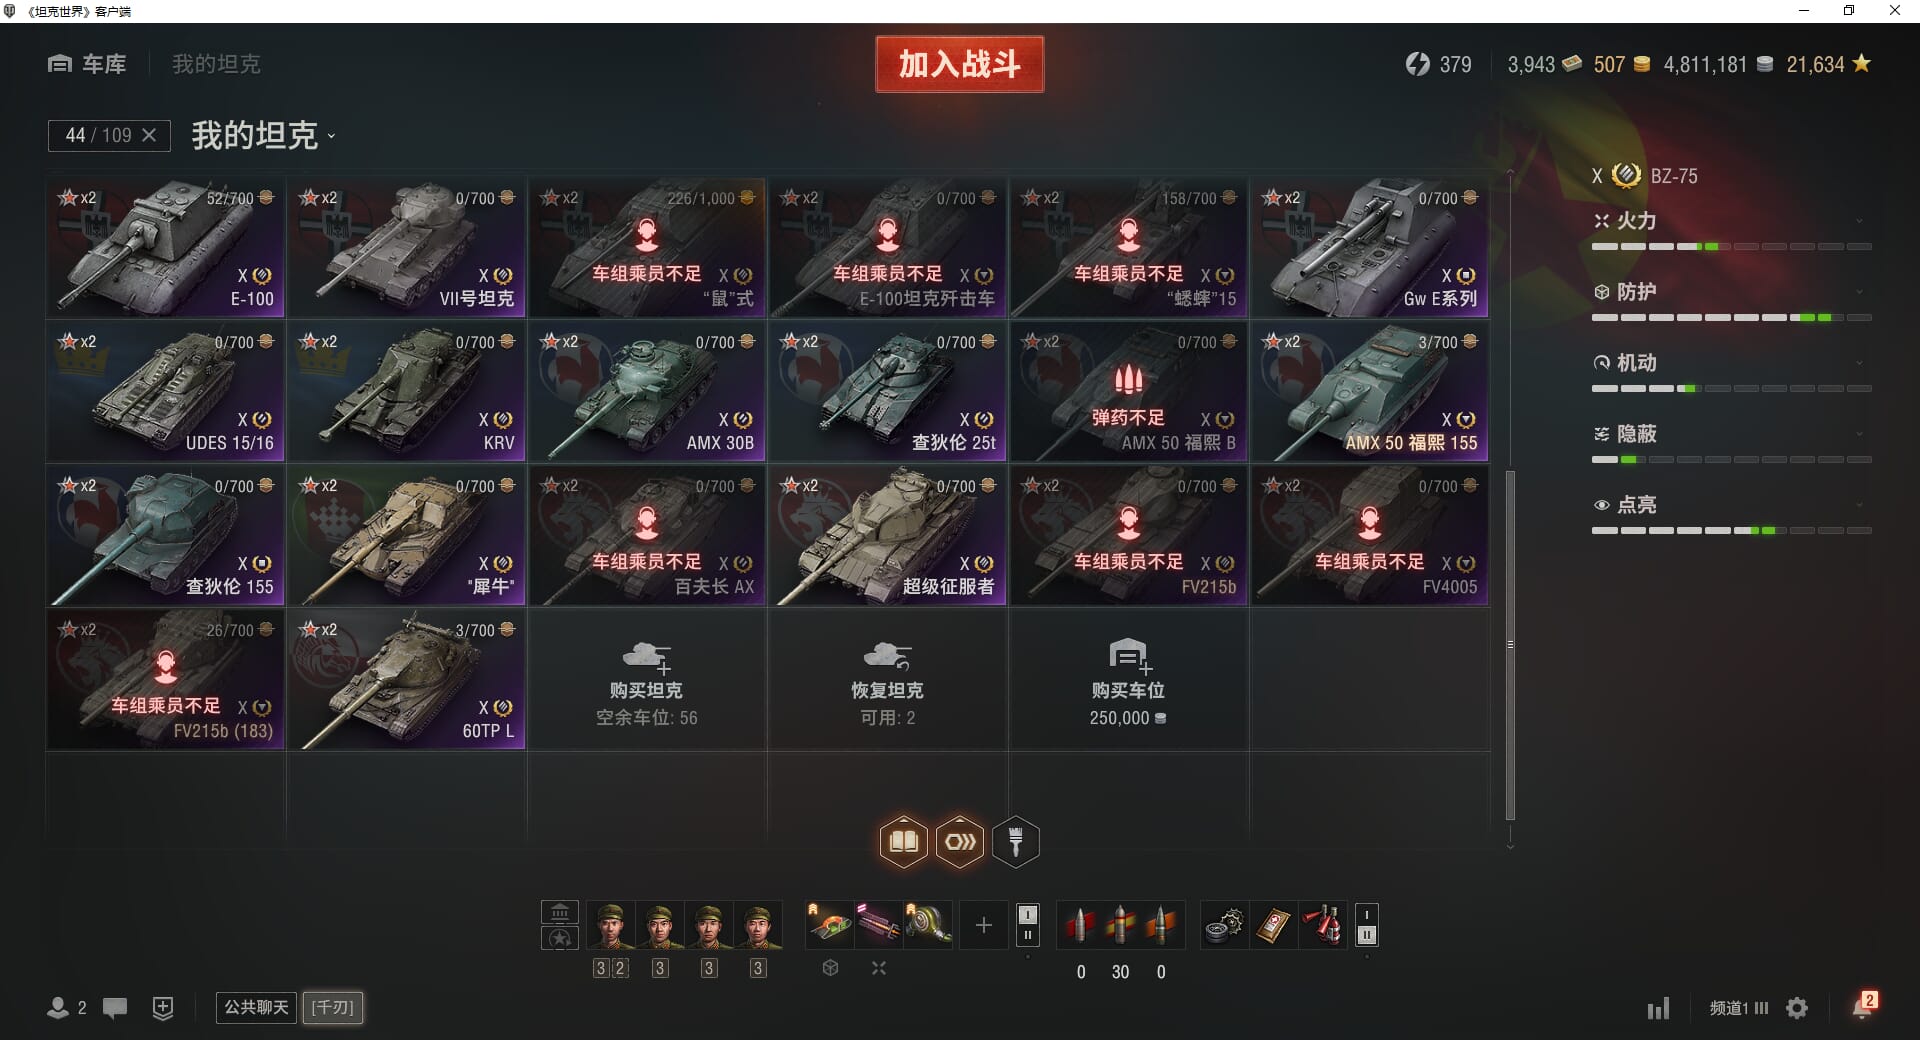Expand the 火力 firepower stats section
The width and height of the screenshot is (1920, 1040).
click(x=1731, y=221)
